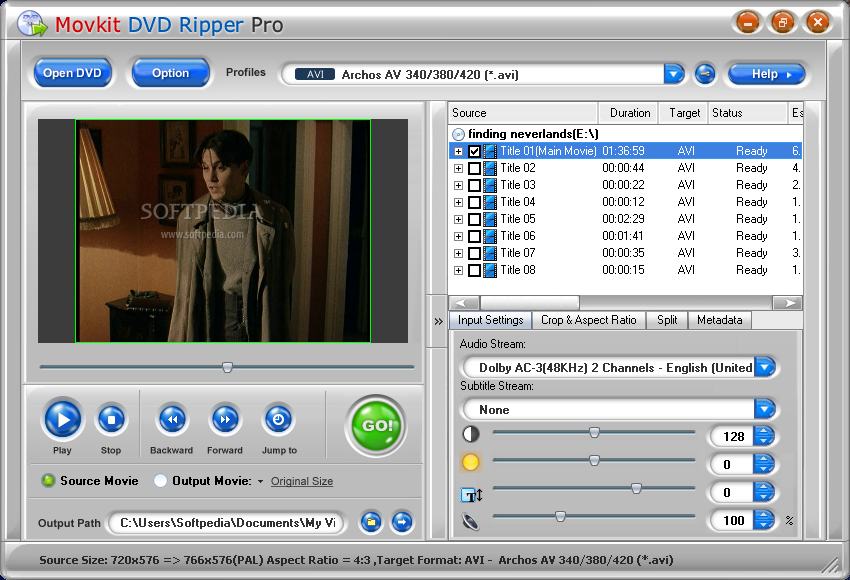The height and width of the screenshot is (580, 850).
Task: Click the contrast half-circle icon
Action: point(471,434)
